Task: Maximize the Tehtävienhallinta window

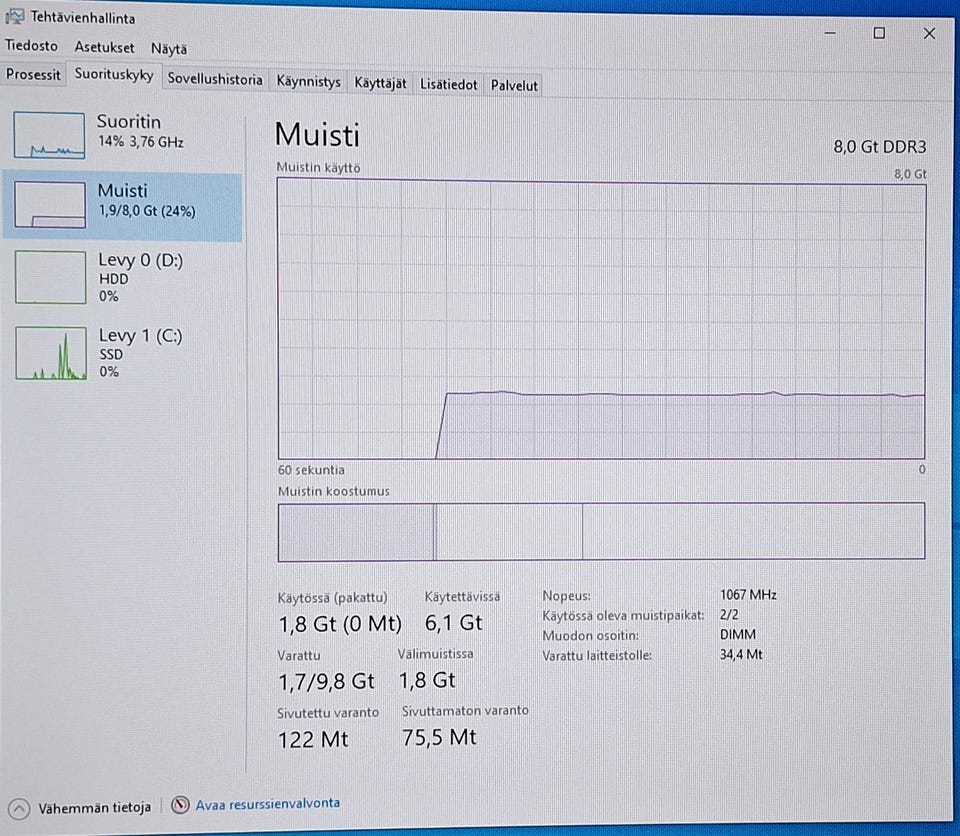Action: tap(879, 33)
